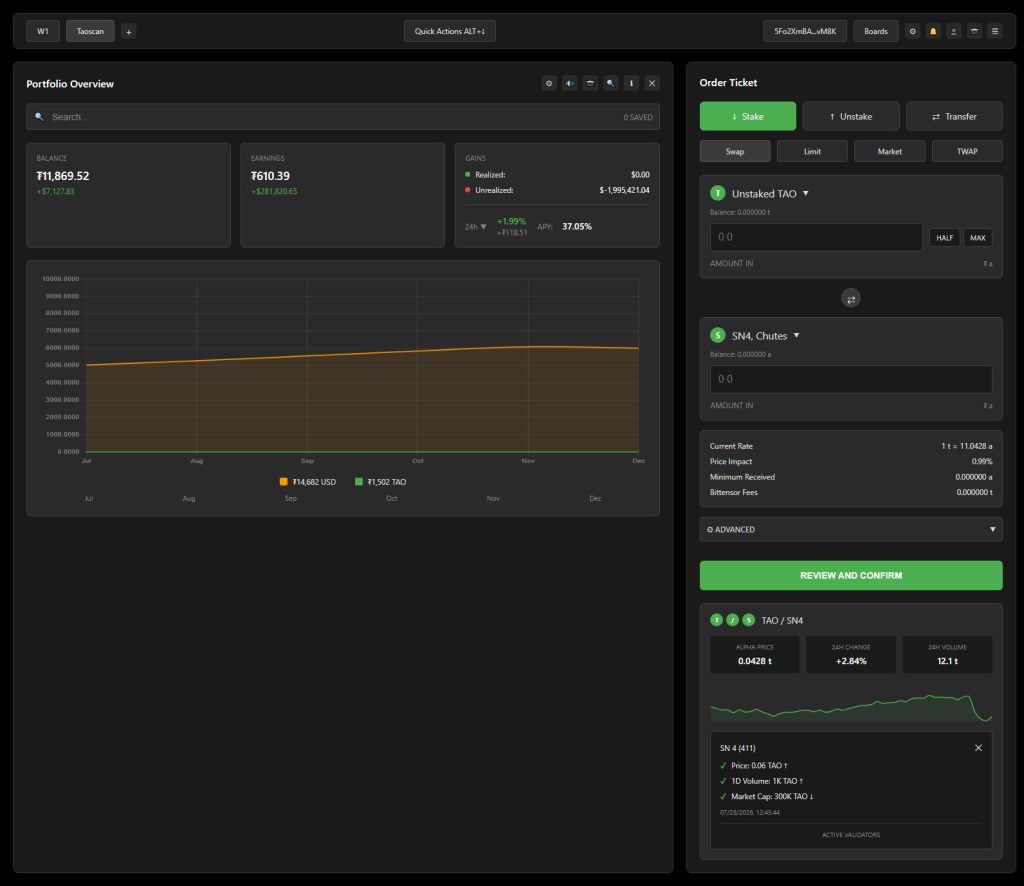The height and width of the screenshot is (886, 1024).
Task: Open the 24h gains period dropdown
Action: (475, 227)
